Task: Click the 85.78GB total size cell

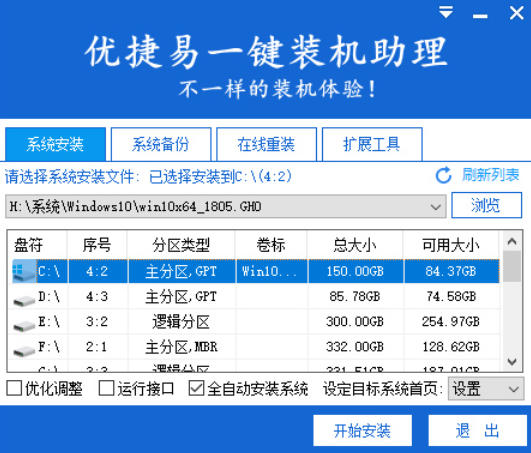Action: pyautogui.click(x=355, y=297)
